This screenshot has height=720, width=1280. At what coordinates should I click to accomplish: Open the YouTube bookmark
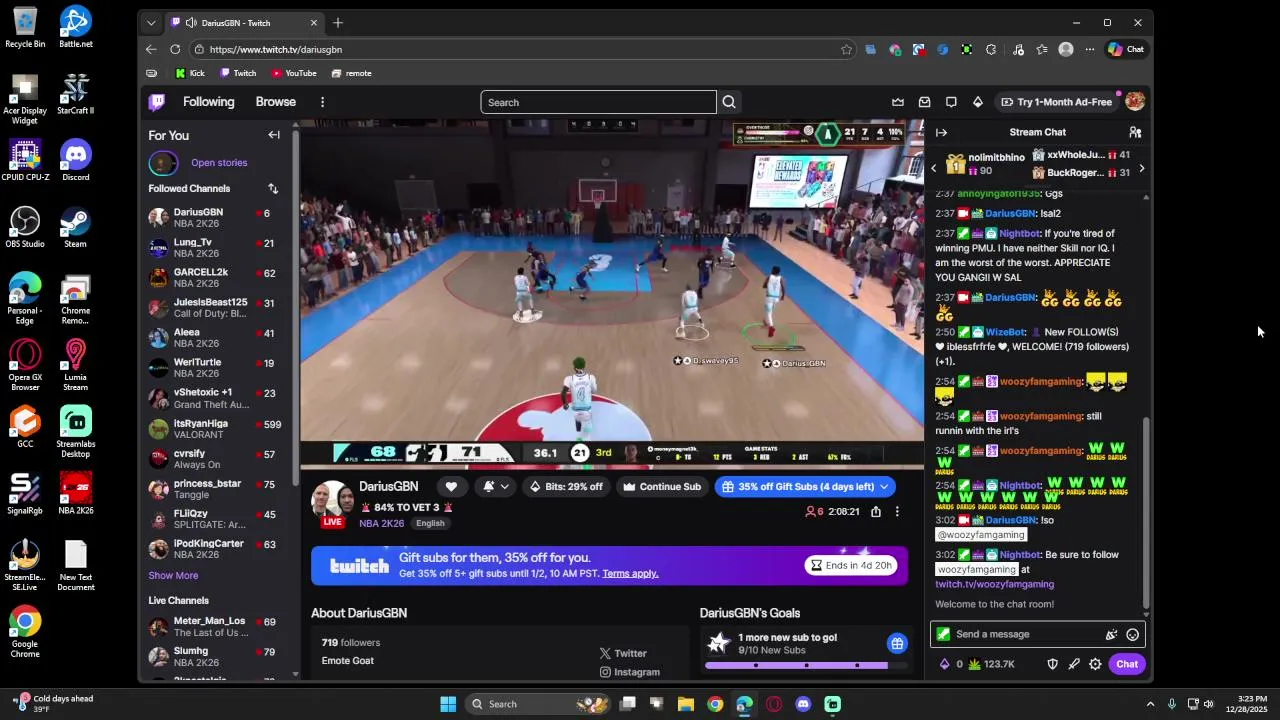pos(294,73)
